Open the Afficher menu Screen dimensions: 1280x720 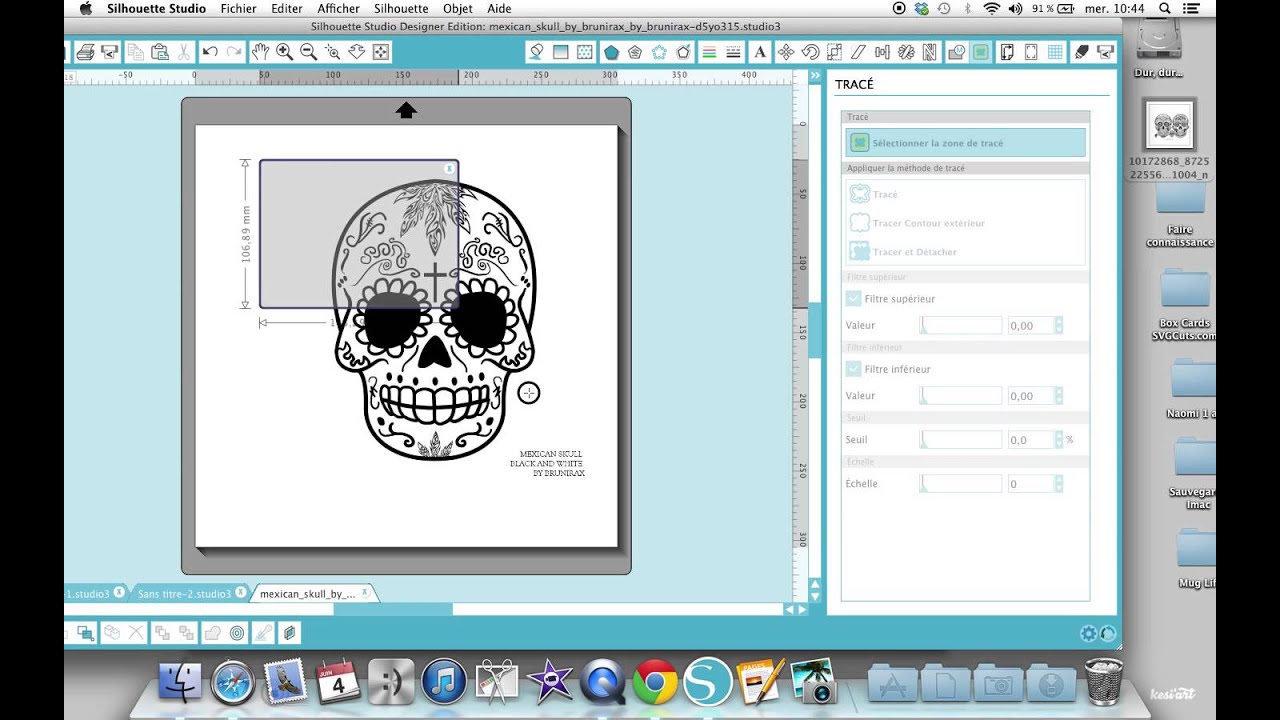click(x=338, y=8)
